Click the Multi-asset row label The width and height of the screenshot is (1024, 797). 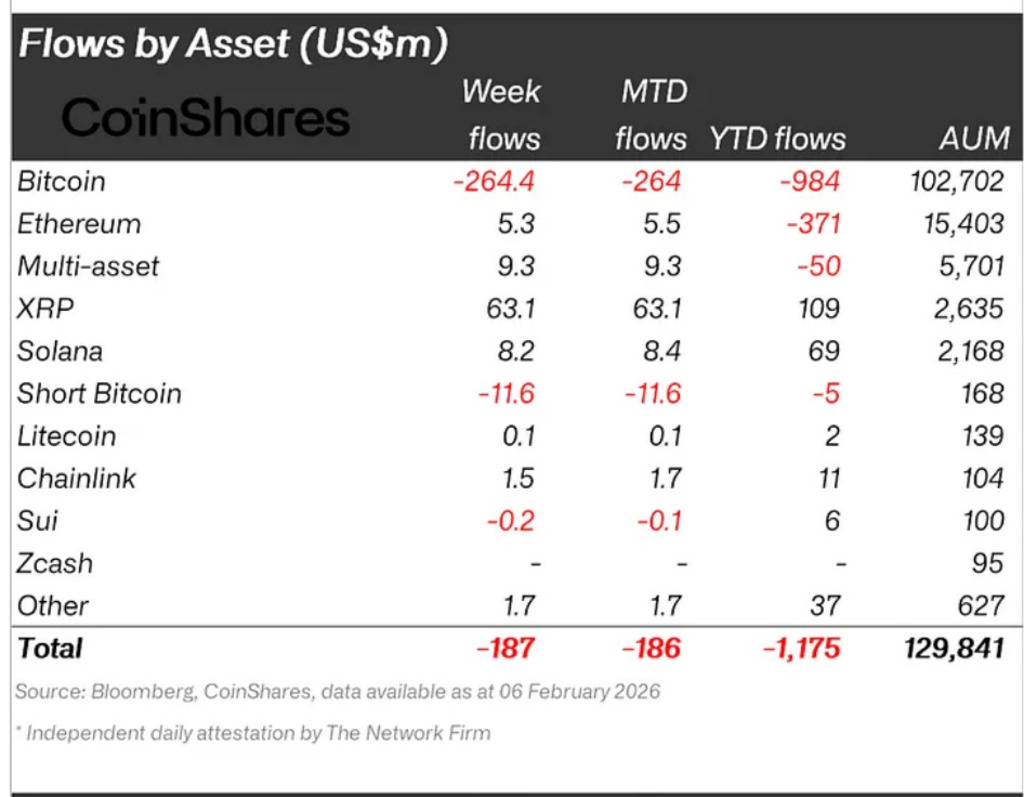point(88,266)
